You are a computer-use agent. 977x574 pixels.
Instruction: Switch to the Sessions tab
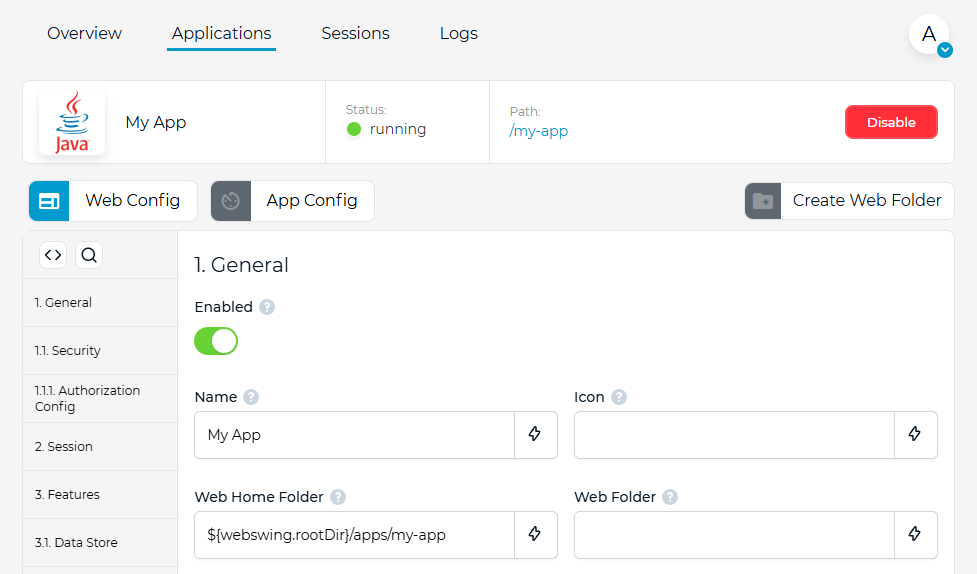[355, 33]
